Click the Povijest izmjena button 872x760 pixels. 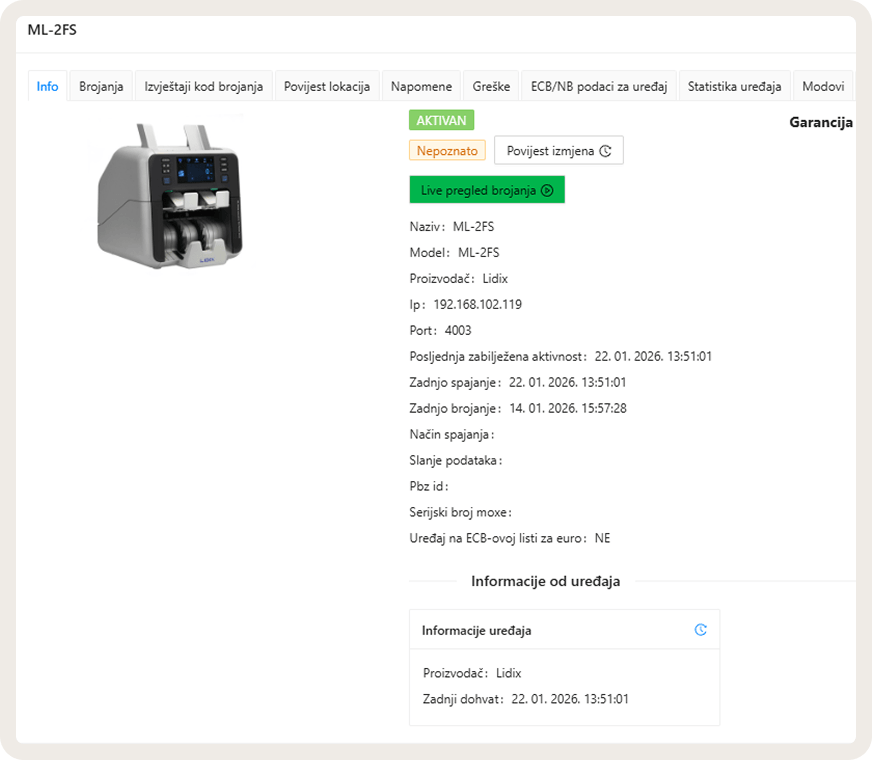(x=559, y=151)
